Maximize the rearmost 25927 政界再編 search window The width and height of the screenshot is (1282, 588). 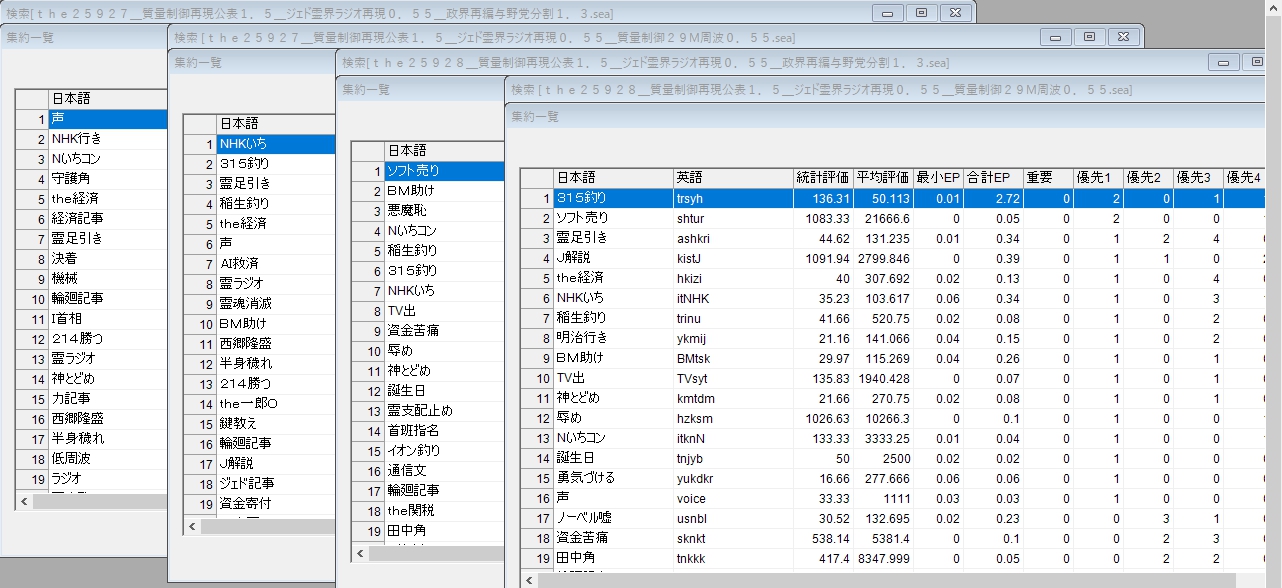921,13
